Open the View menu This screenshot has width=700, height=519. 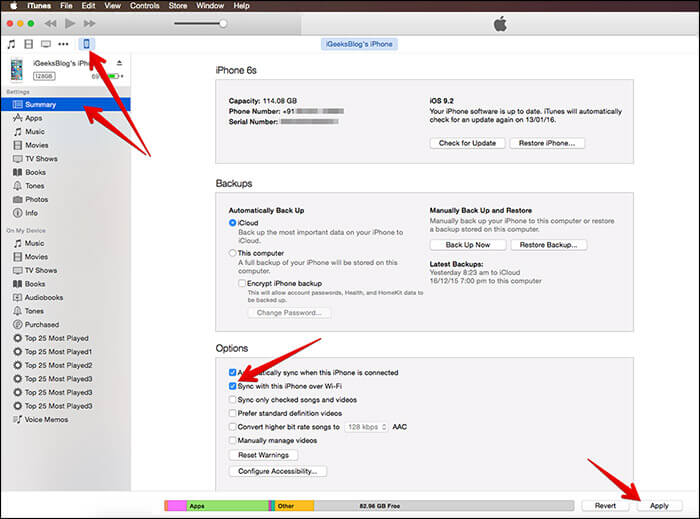[x=112, y=6]
